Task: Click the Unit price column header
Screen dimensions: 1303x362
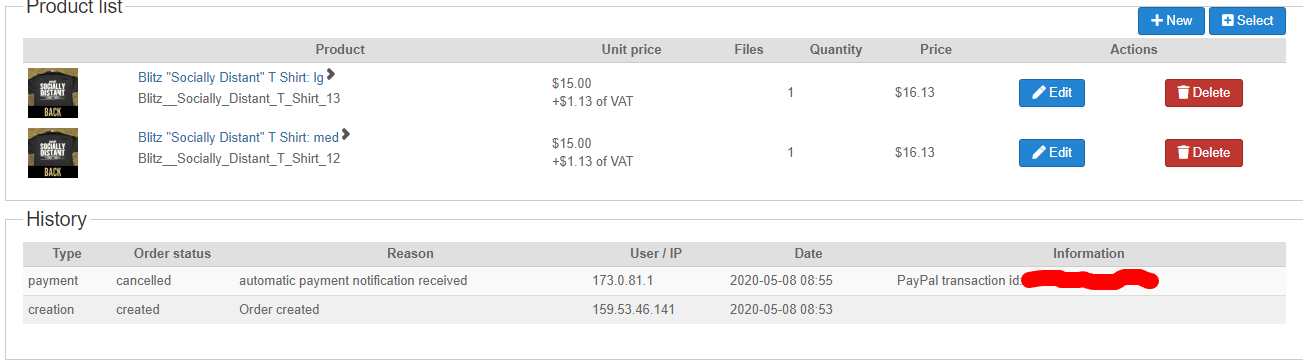Action: click(x=631, y=50)
